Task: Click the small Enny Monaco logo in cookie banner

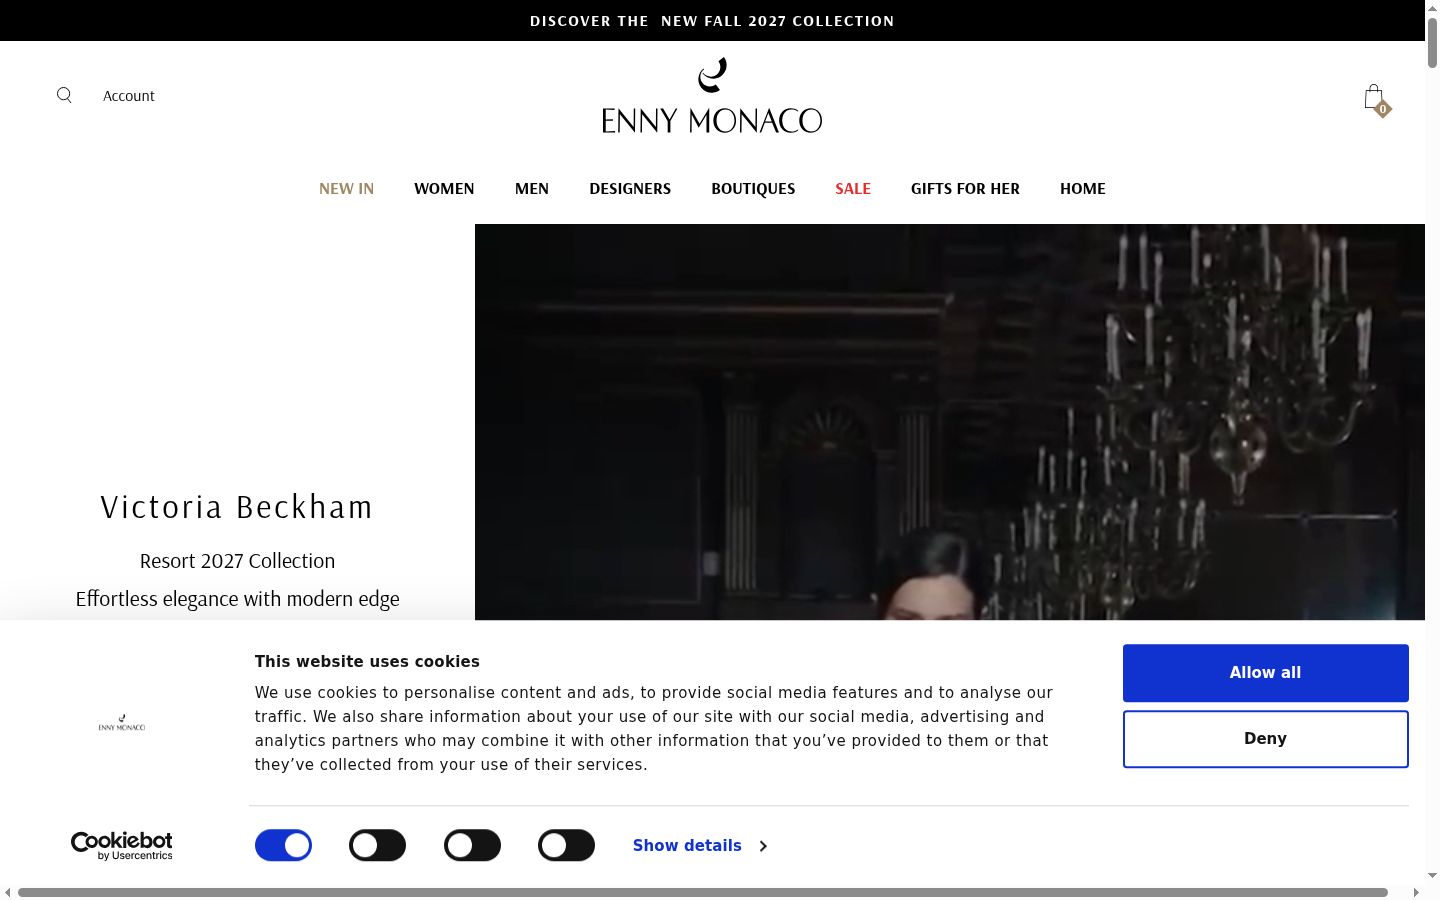Action: pyautogui.click(x=122, y=723)
